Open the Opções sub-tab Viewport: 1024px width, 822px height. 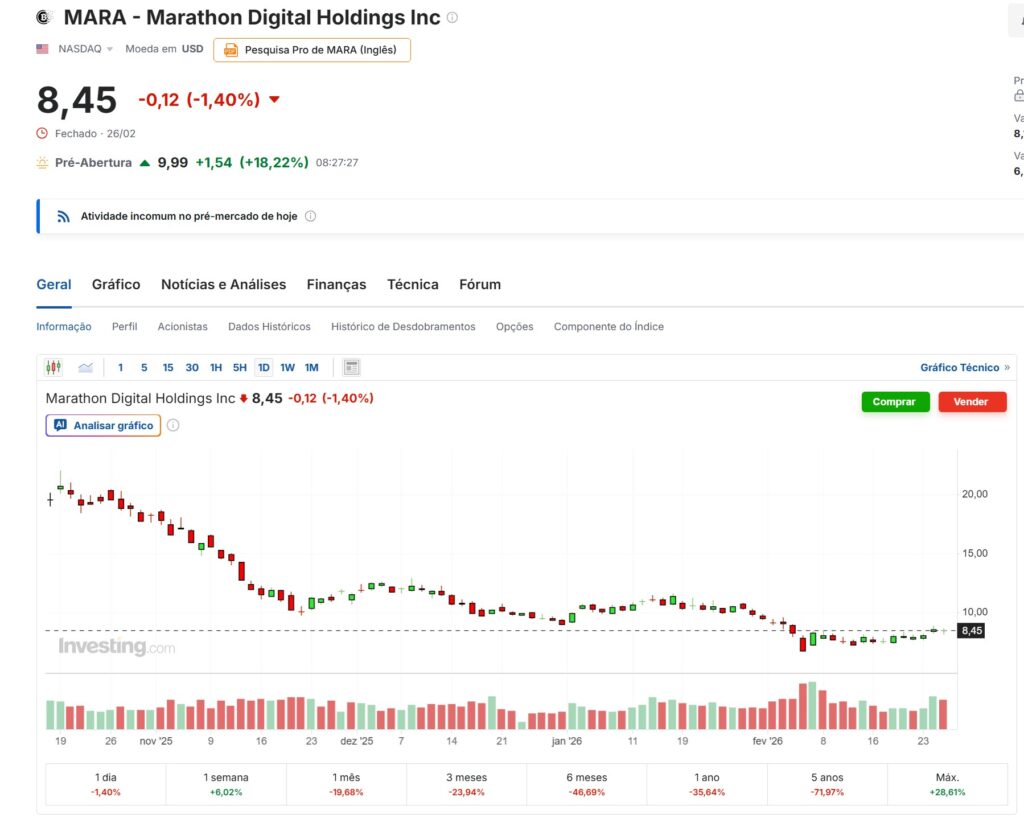(515, 326)
